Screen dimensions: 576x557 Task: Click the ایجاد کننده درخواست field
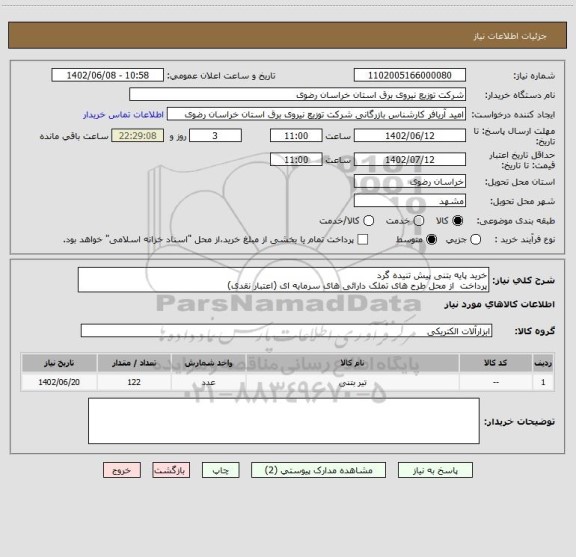(x=316, y=114)
